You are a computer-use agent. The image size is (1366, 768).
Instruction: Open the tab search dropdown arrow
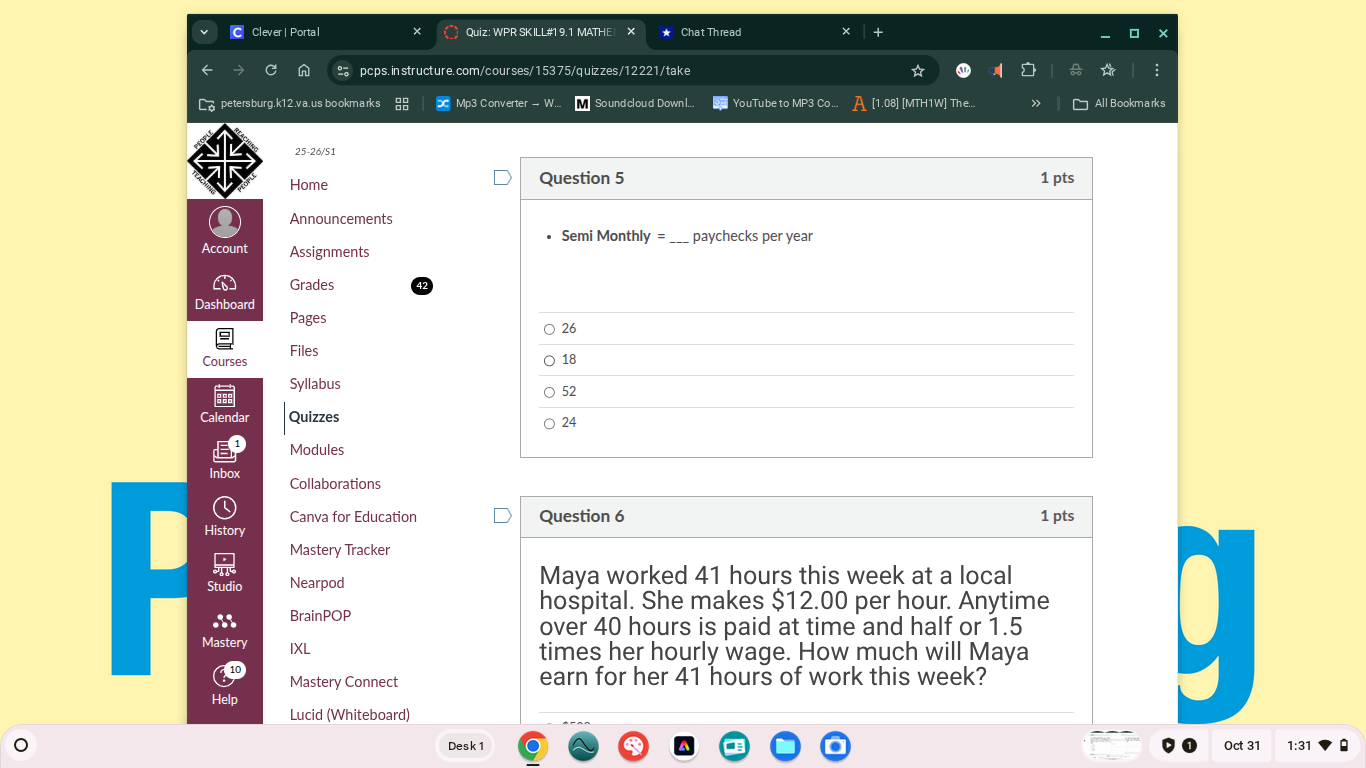click(x=204, y=32)
